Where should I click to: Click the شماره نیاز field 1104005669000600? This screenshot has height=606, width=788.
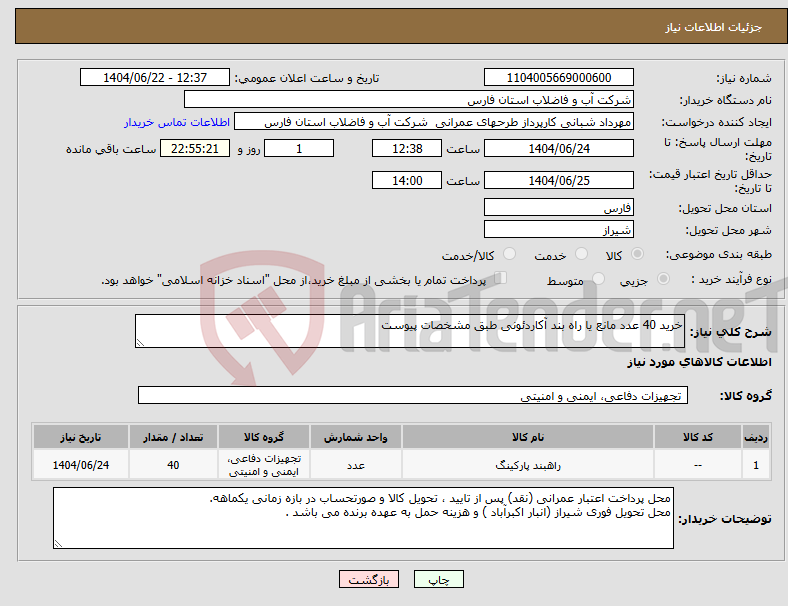[558, 77]
